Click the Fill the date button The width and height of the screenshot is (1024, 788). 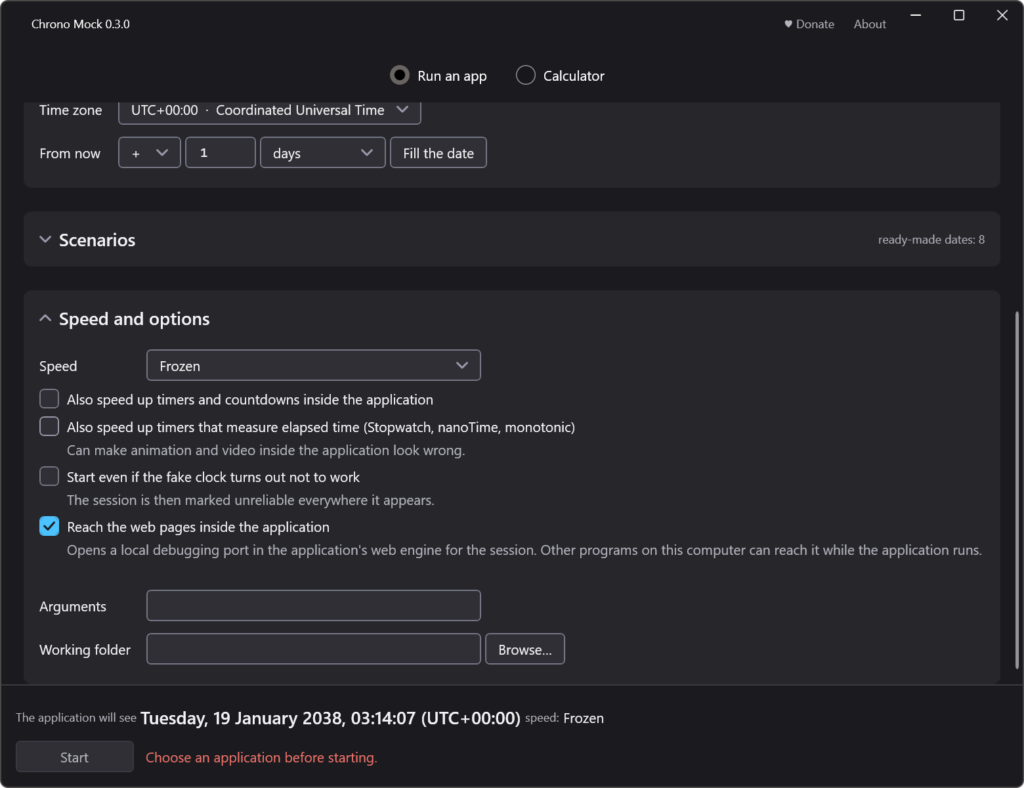[x=438, y=153]
